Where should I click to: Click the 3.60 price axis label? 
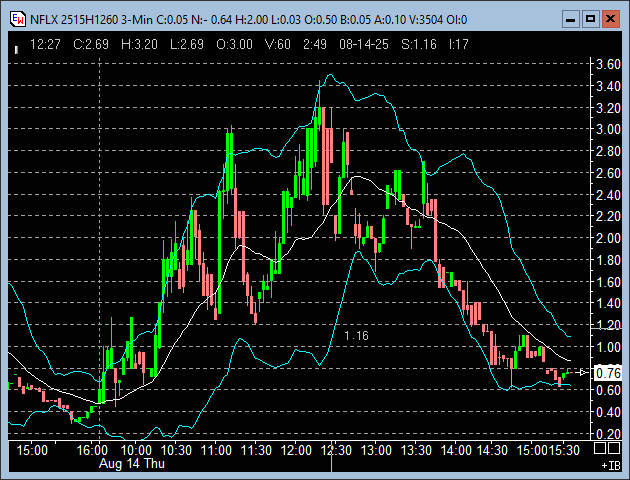click(608, 64)
